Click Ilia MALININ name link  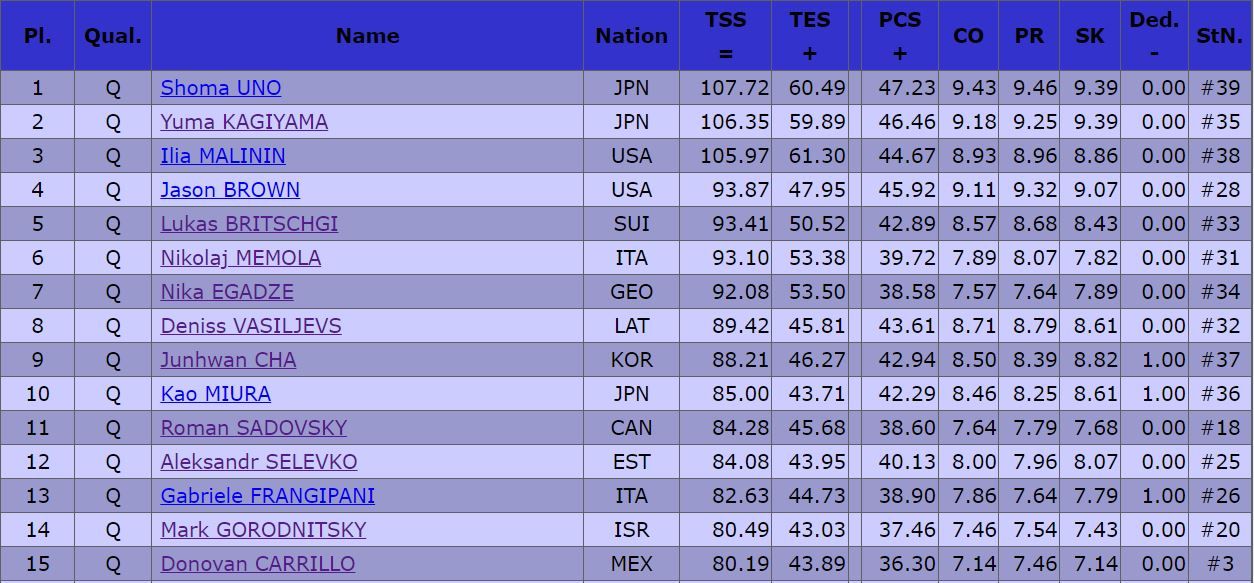[223, 156]
